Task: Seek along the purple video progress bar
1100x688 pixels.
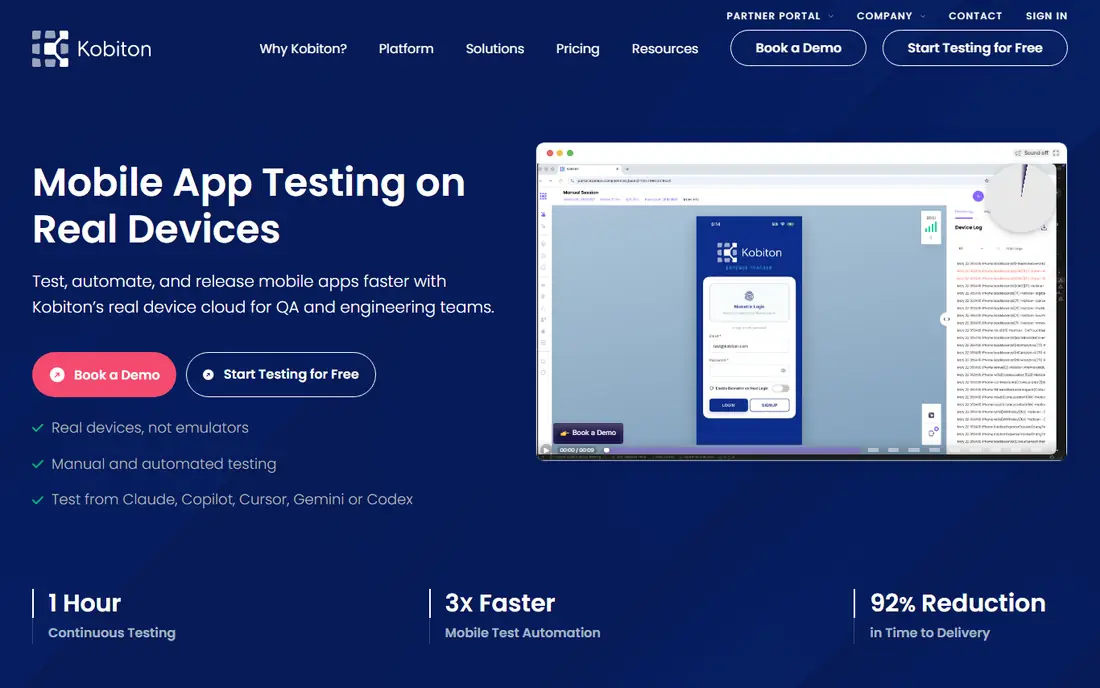Action: (x=733, y=450)
